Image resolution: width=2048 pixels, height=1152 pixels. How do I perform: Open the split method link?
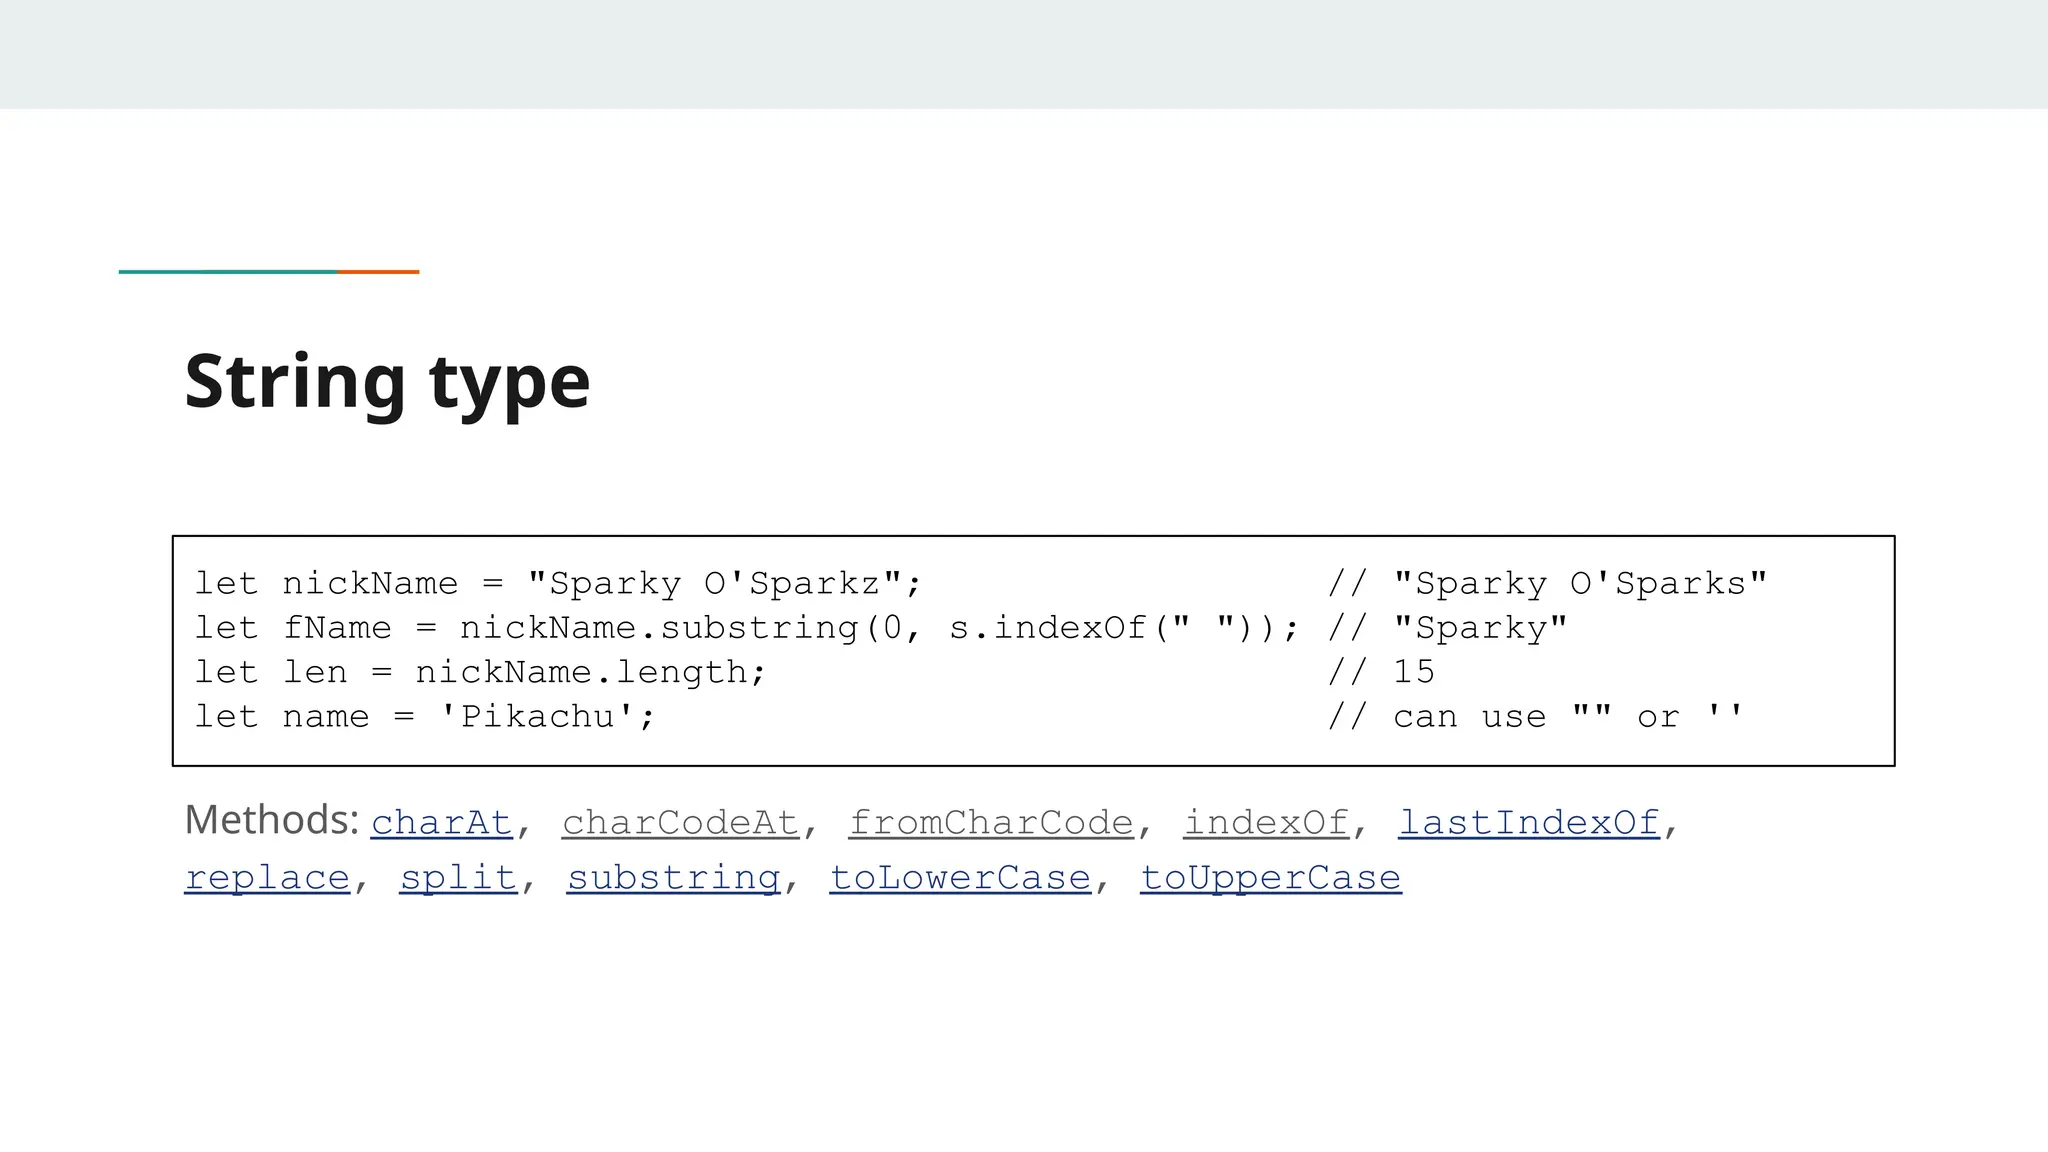(x=458, y=877)
